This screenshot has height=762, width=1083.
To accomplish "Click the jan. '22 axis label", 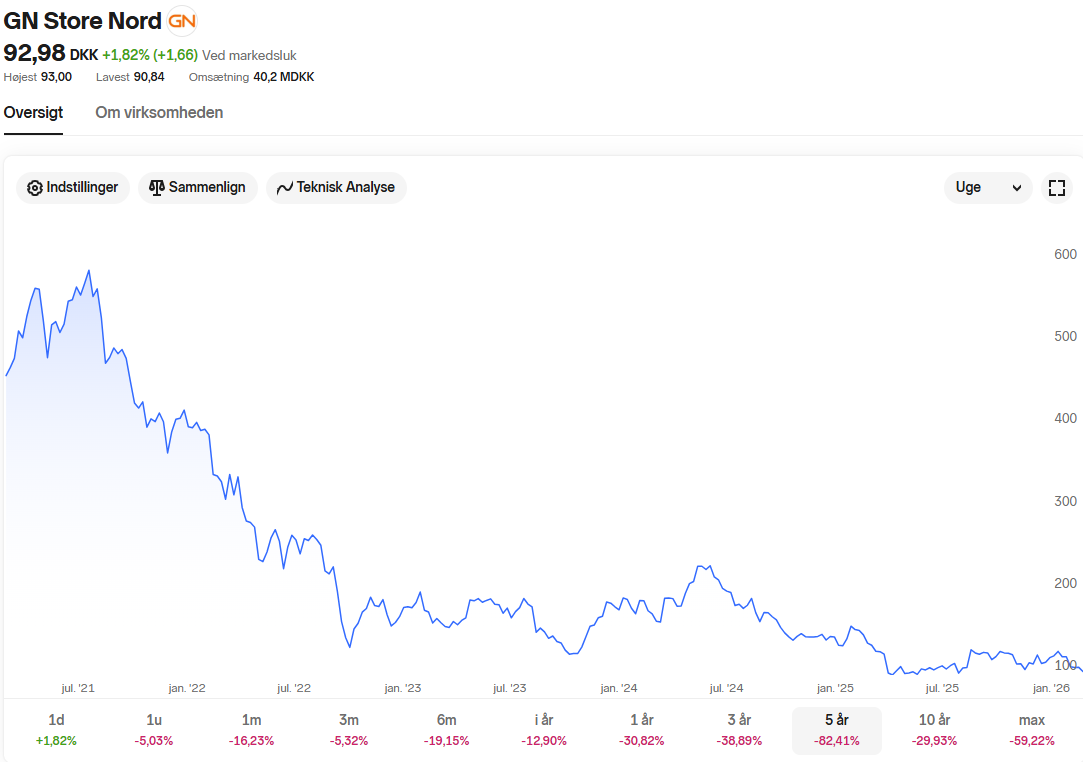I will 186,688.
